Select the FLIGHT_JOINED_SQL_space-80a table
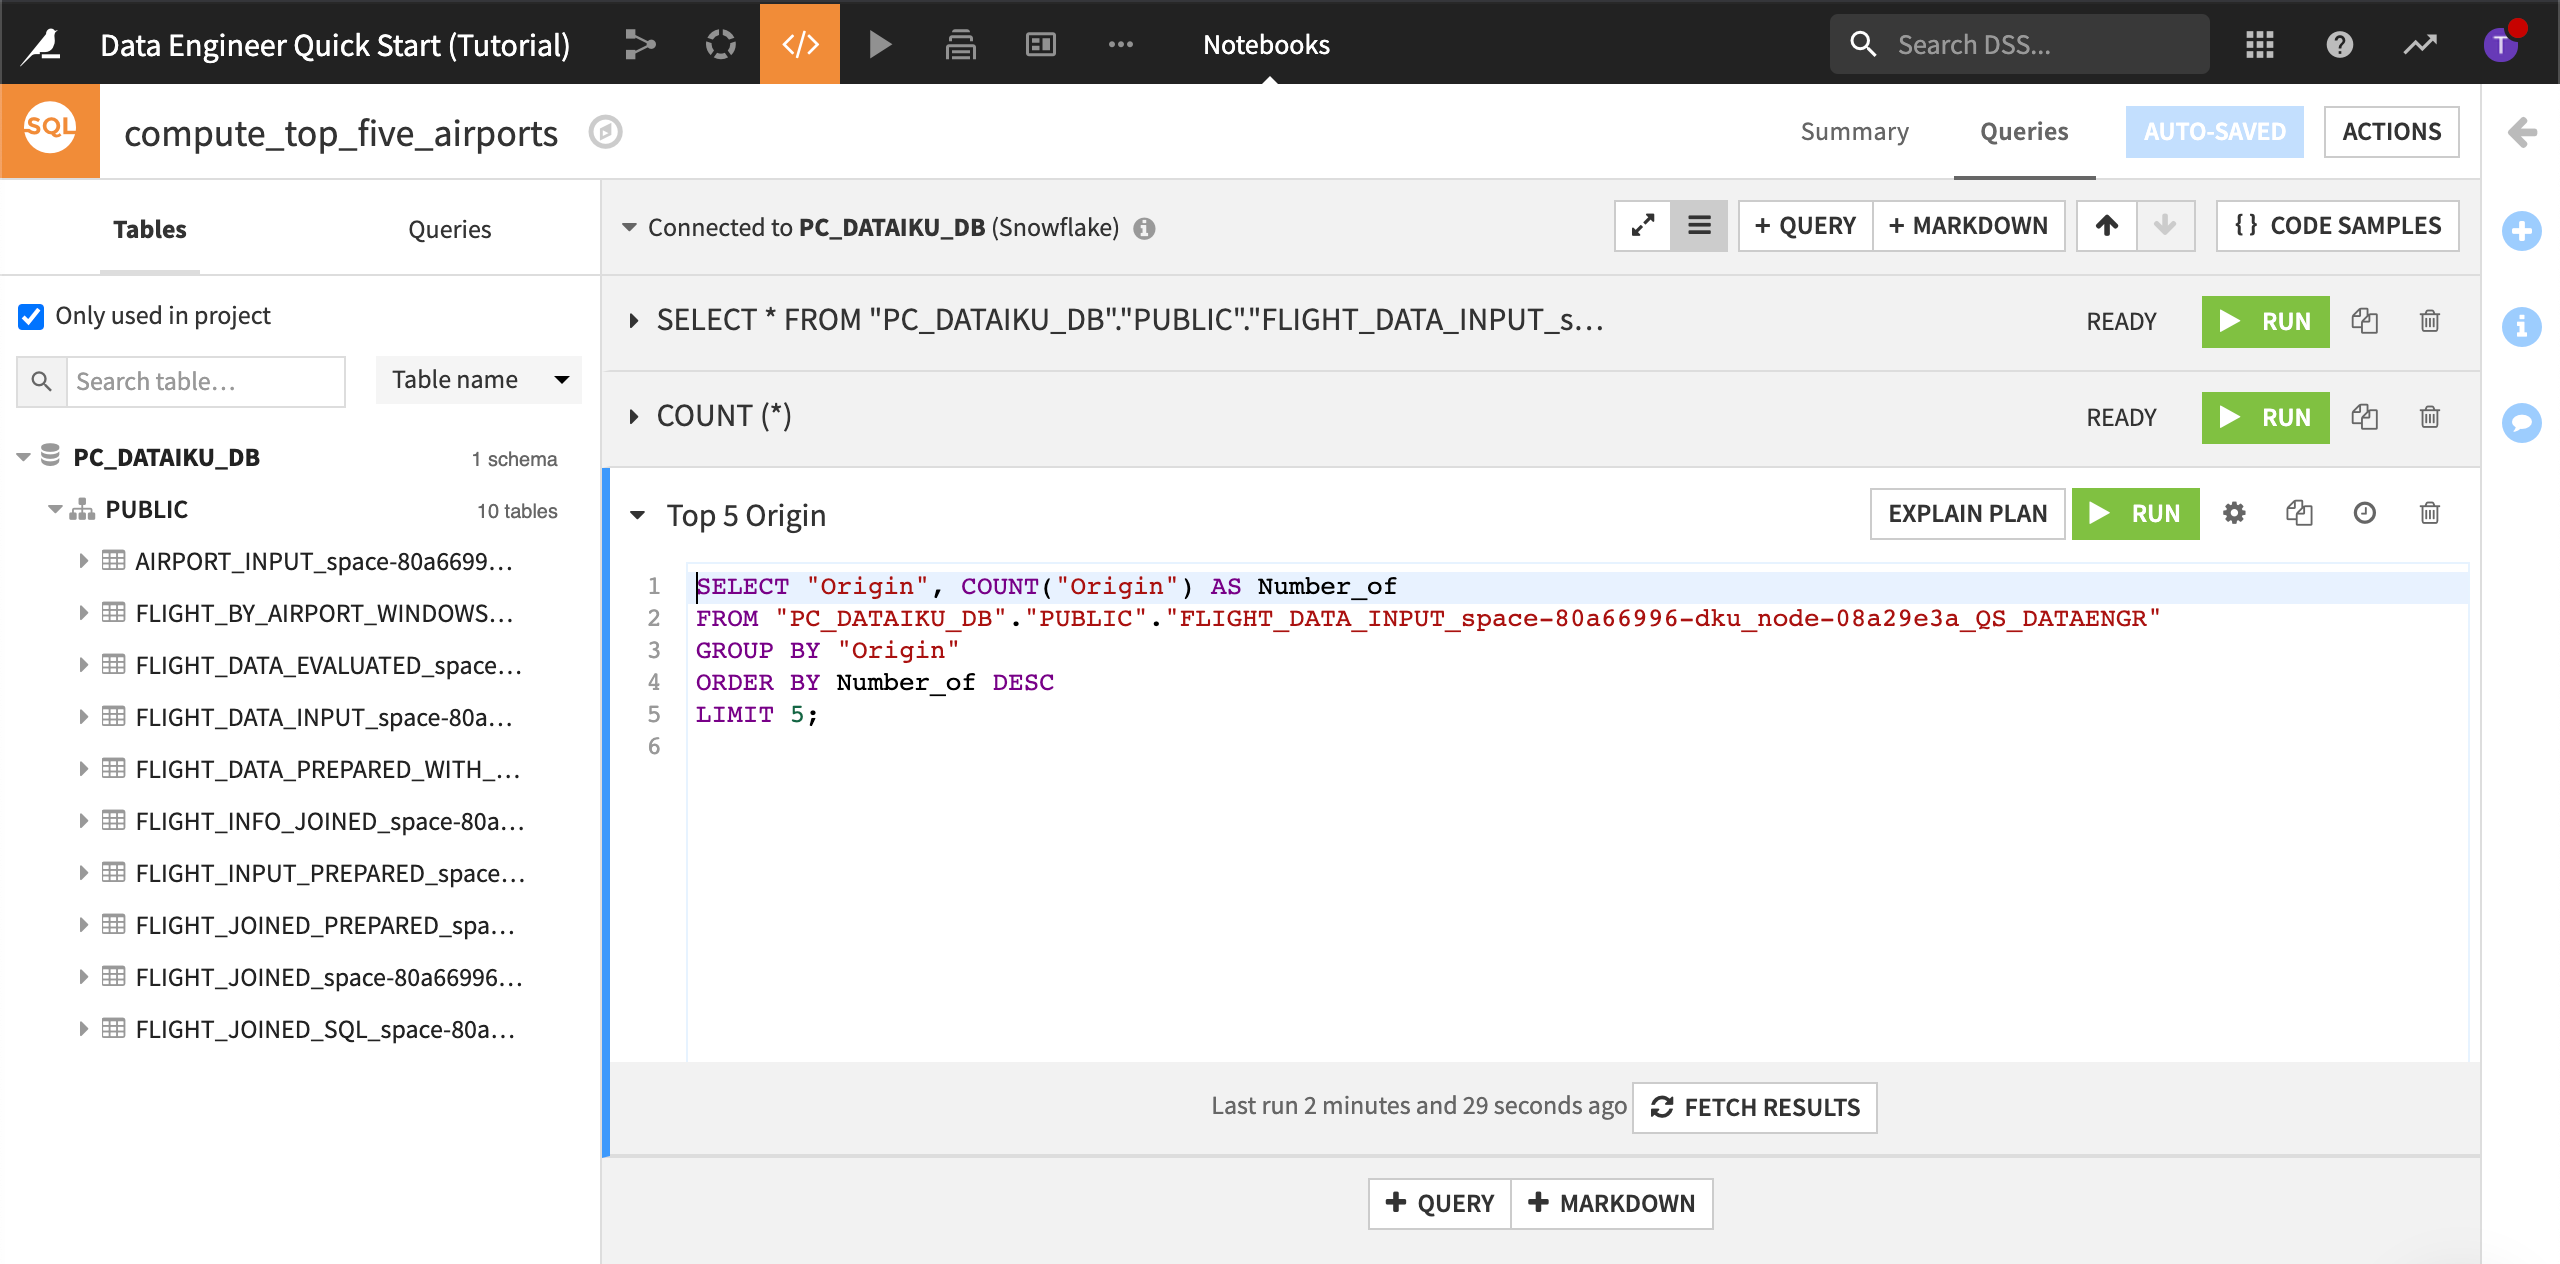The height and width of the screenshot is (1264, 2560). [325, 1029]
